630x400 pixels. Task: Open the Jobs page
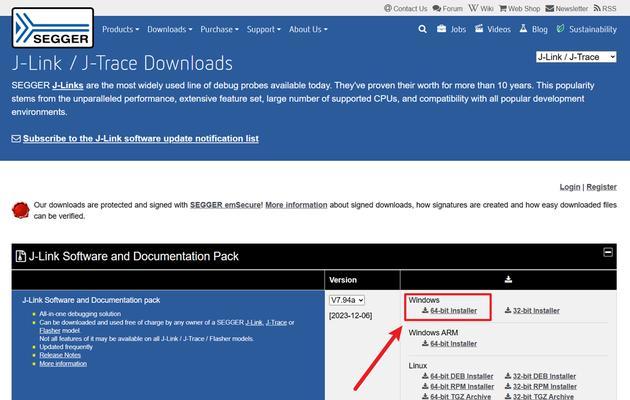[452, 29]
